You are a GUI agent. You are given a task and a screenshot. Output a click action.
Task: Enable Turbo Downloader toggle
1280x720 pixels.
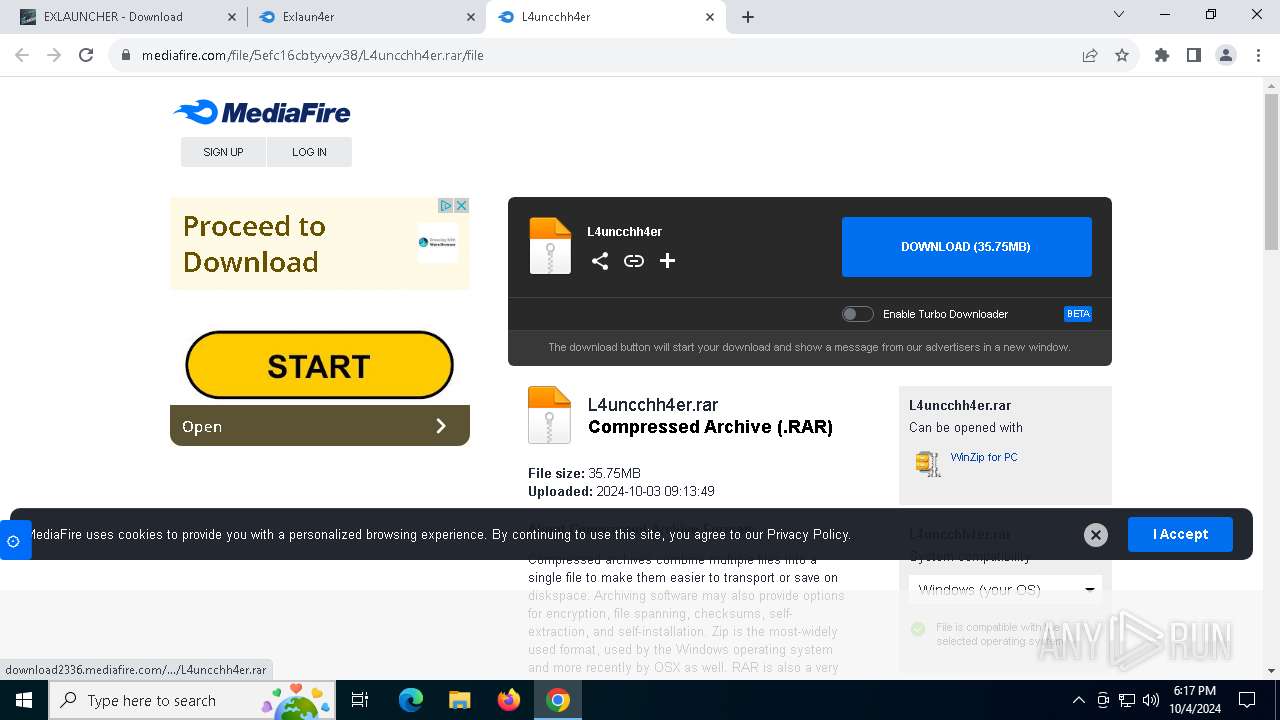point(857,314)
